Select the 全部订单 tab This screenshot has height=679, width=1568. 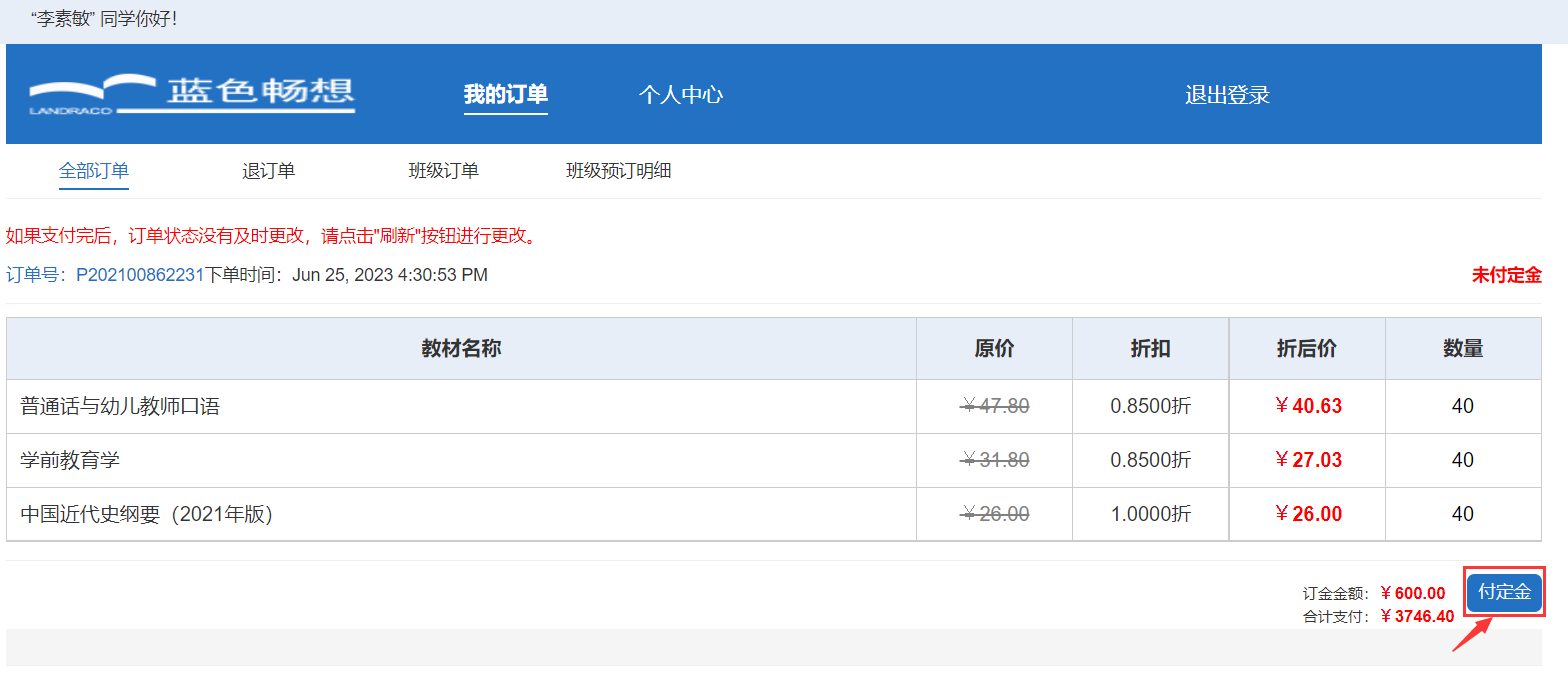point(94,171)
